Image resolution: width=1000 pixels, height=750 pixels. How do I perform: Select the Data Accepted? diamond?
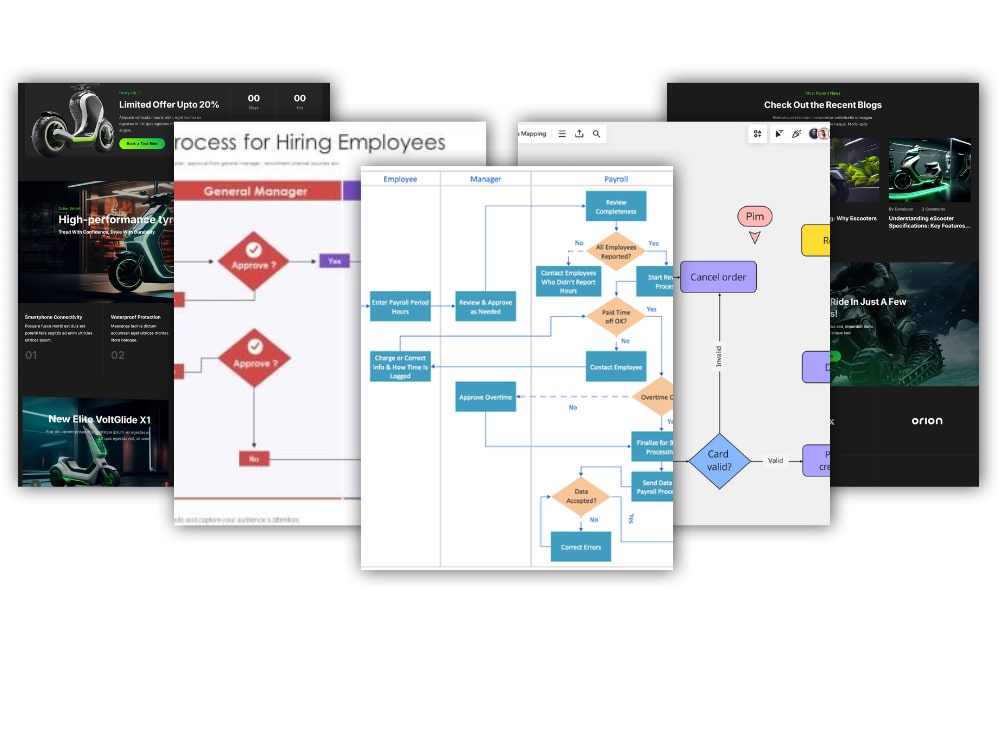click(x=581, y=496)
